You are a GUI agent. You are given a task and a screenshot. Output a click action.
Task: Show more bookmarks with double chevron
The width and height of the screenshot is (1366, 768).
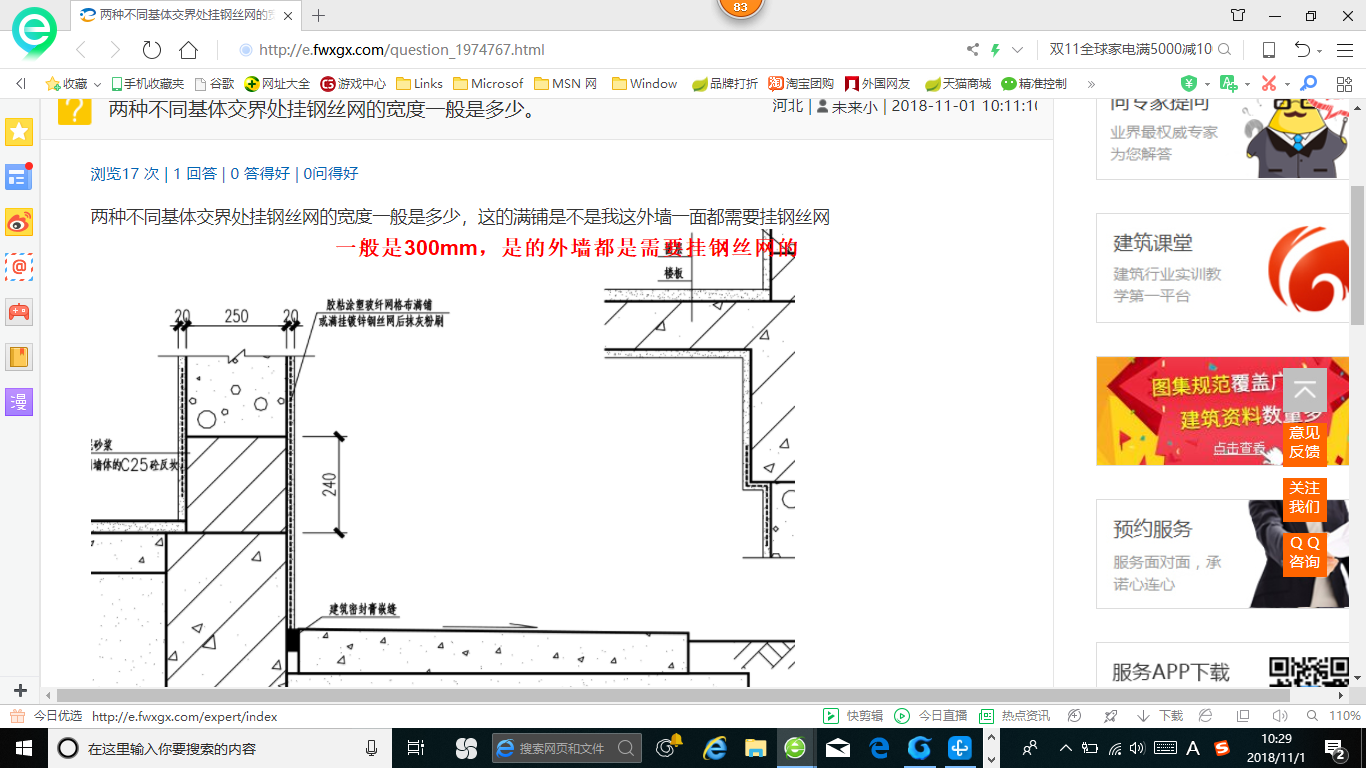tap(1090, 84)
